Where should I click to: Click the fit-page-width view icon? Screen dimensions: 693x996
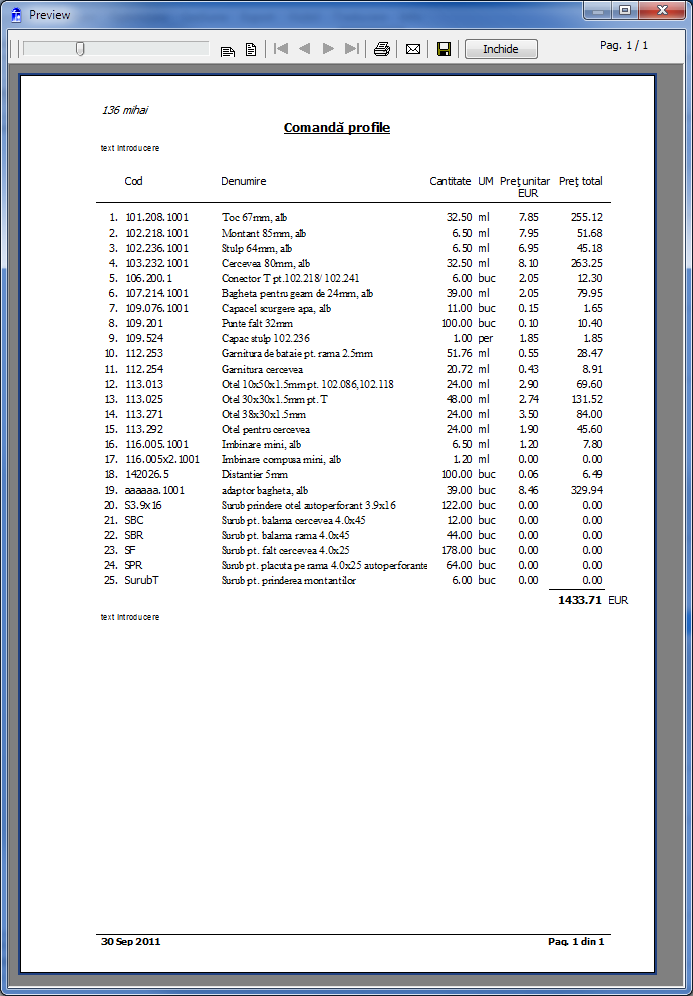click(x=227, y=50)
